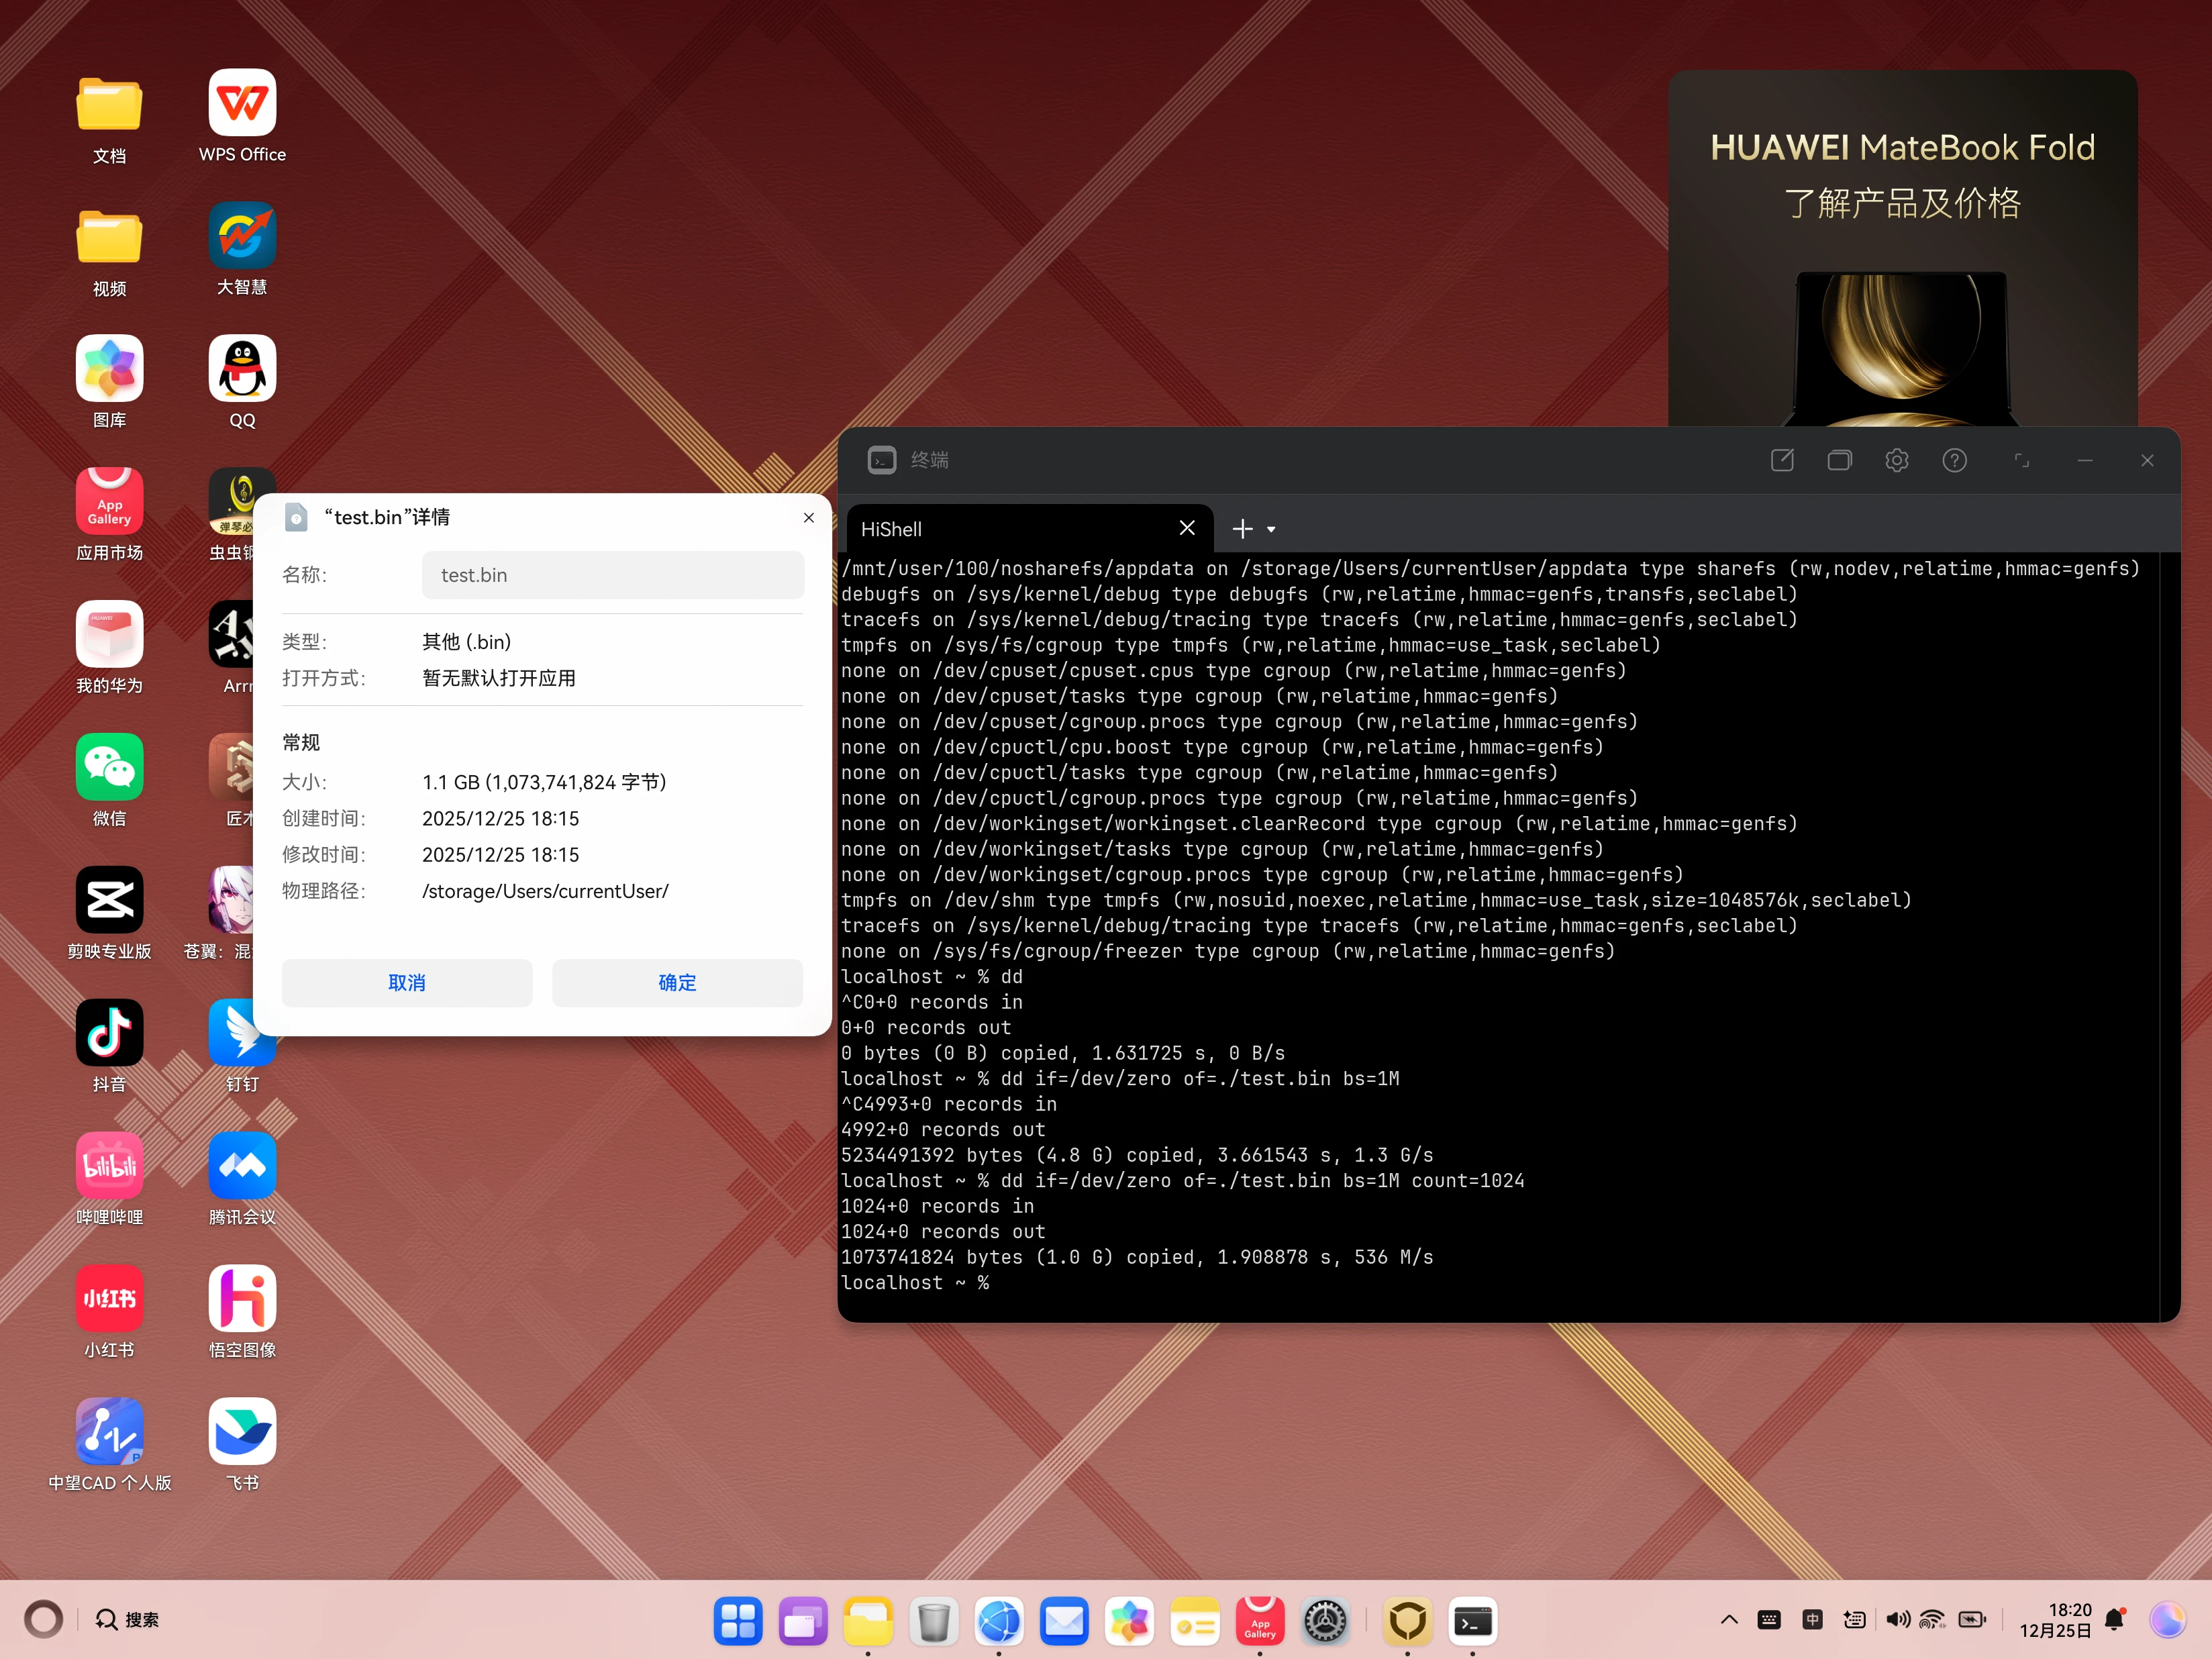The image size is (2212, 1659).
Task: Open terminal settings gear icon
Action: pos(1896,460)
